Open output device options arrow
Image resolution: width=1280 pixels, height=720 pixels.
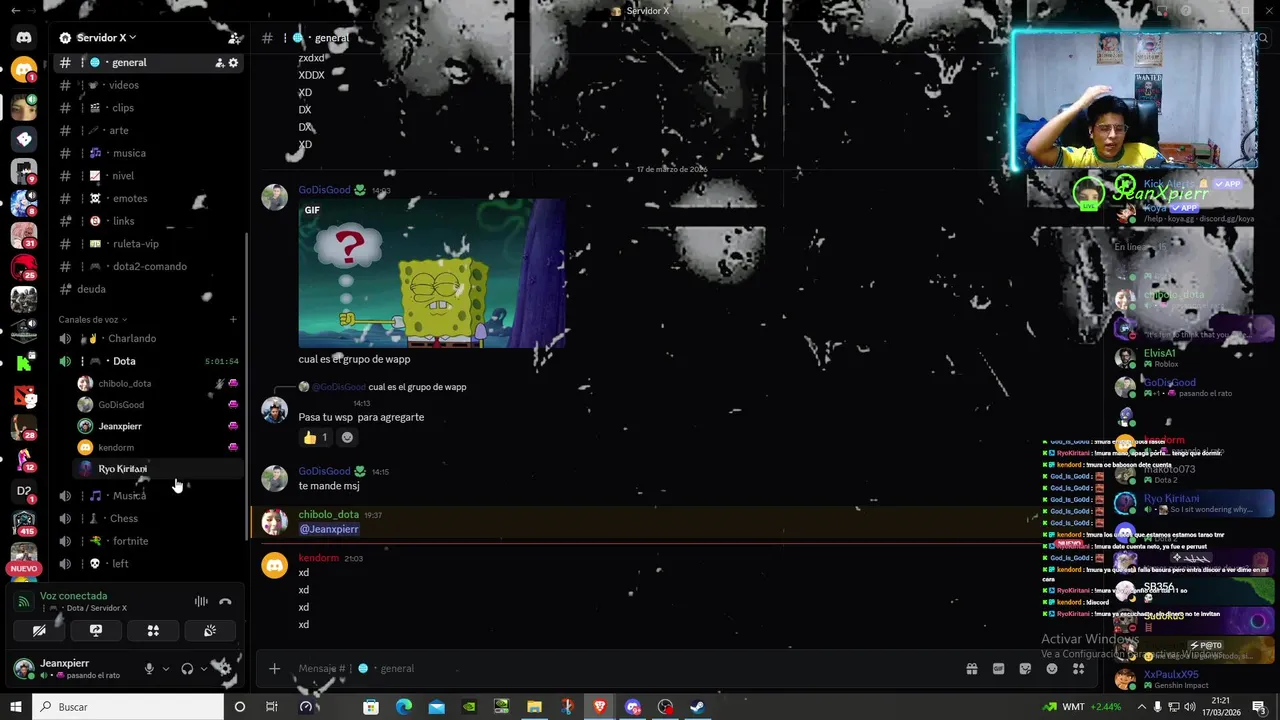(x=204, y=668)
